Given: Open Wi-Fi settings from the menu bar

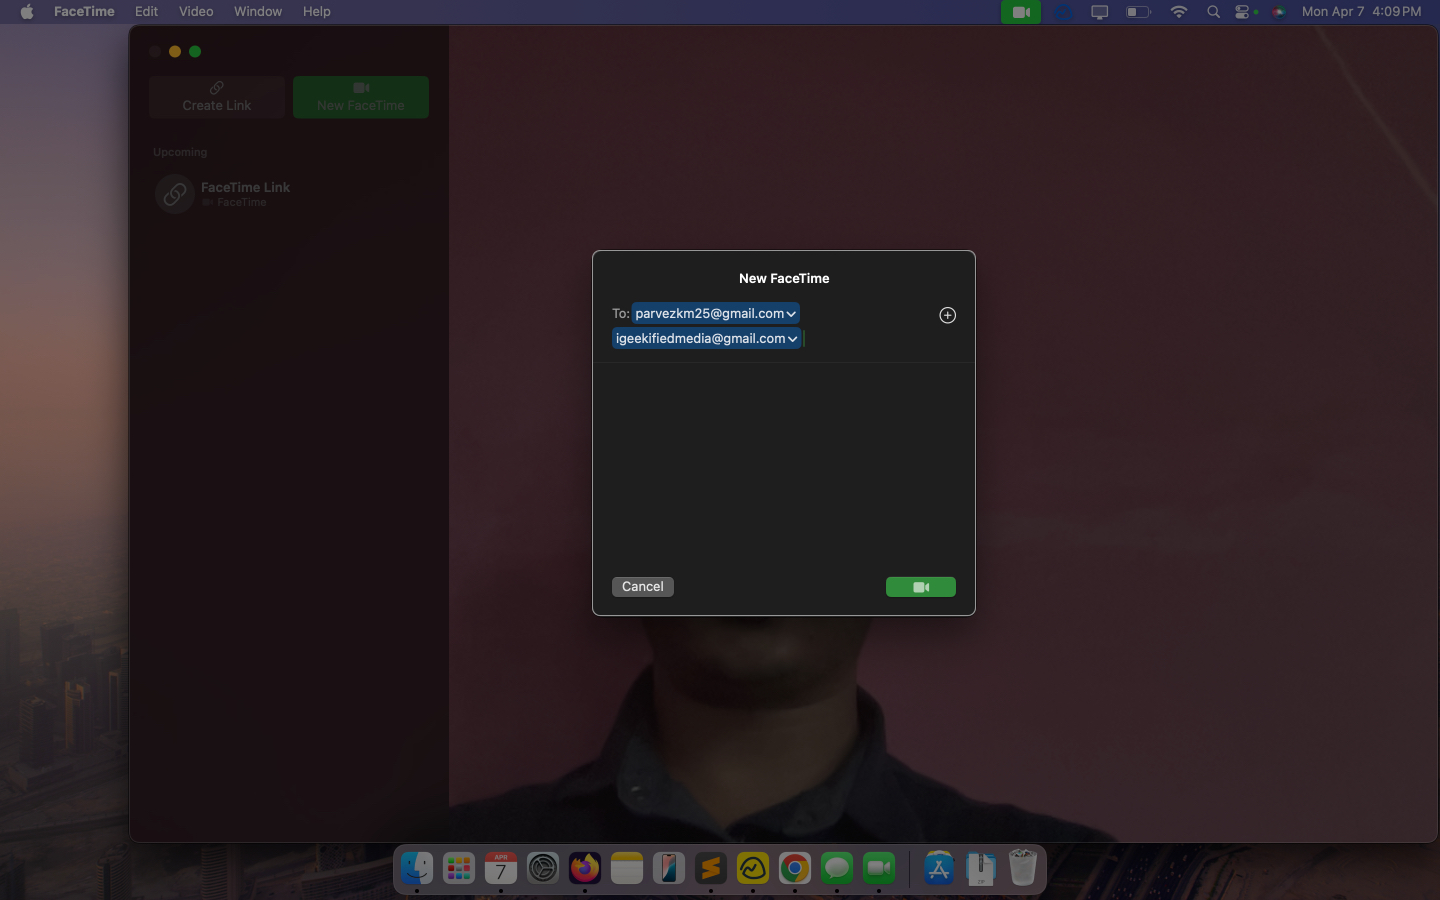Looking at the screenshot, I should [x=1179, y=11].
